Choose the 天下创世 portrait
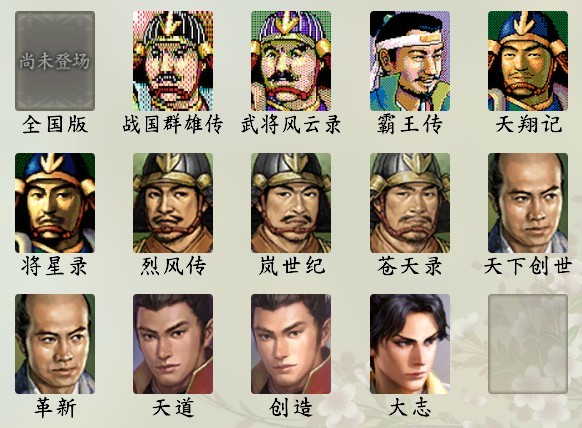582x428 pixels. coord(528,203)
